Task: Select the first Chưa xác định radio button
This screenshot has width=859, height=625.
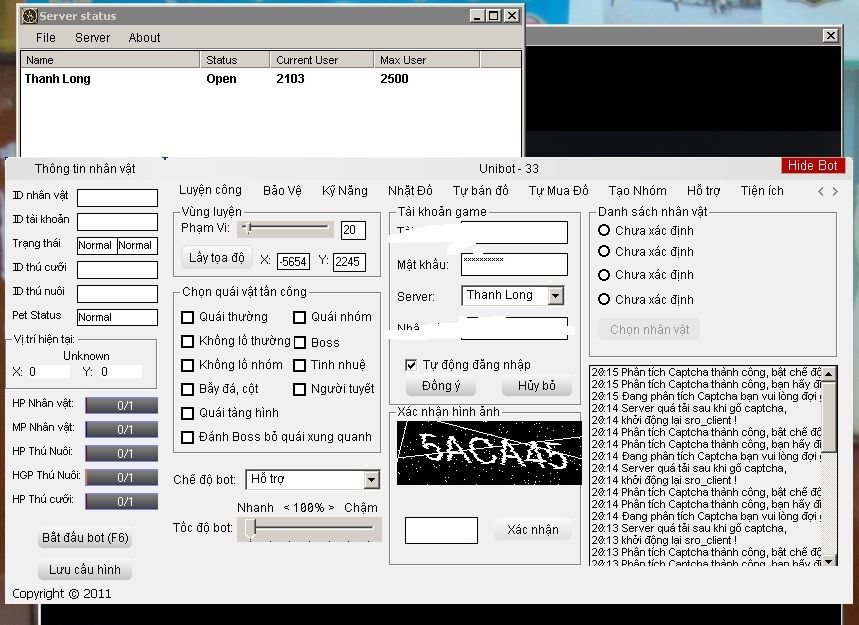Action: point(604,230)
